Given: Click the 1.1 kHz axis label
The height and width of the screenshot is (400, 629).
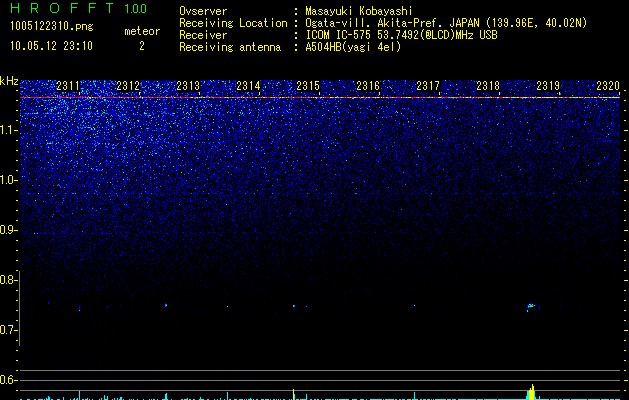Looking at the screenshot, I should click(x=9, y=130).
